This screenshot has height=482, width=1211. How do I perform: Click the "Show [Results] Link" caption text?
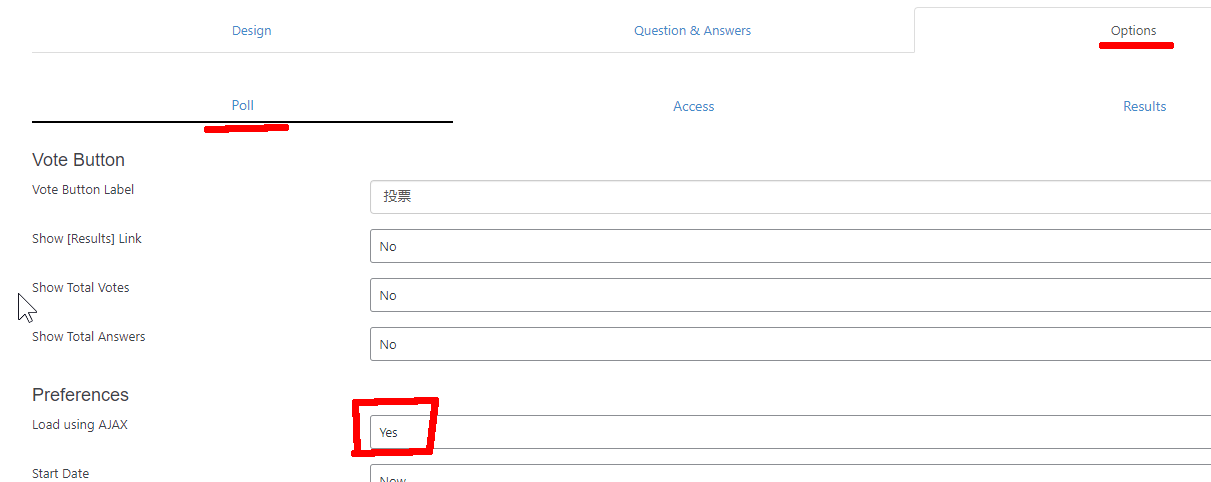(x=87, y=239)
